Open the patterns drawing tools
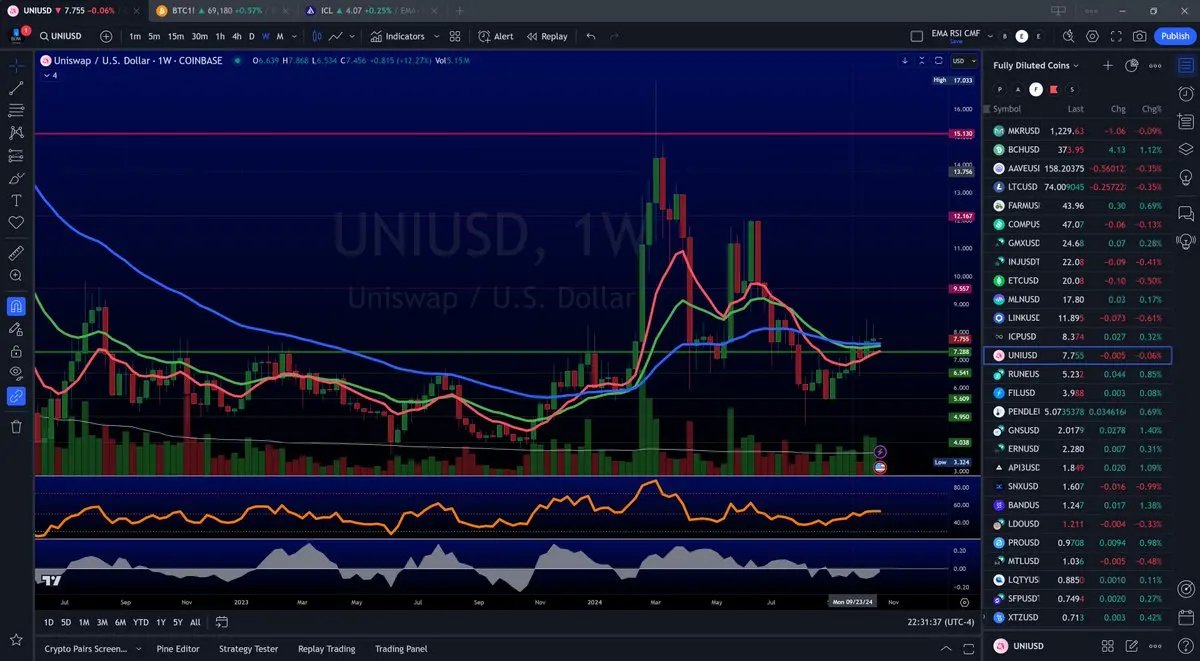This screenshot has width=1200, height=661. tap(16, 133)
